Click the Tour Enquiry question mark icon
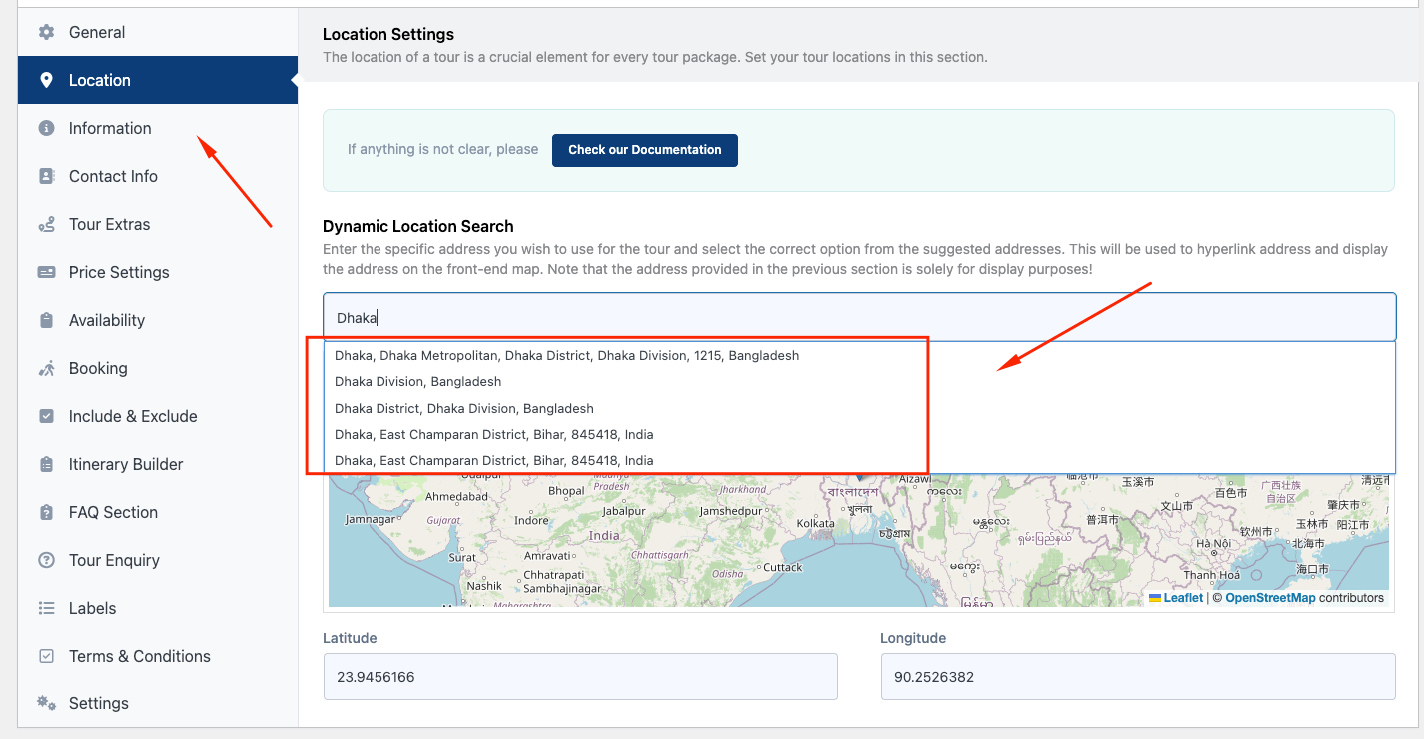The height and width of the screenshot is (739, 1424). click(x=46, y=560)
